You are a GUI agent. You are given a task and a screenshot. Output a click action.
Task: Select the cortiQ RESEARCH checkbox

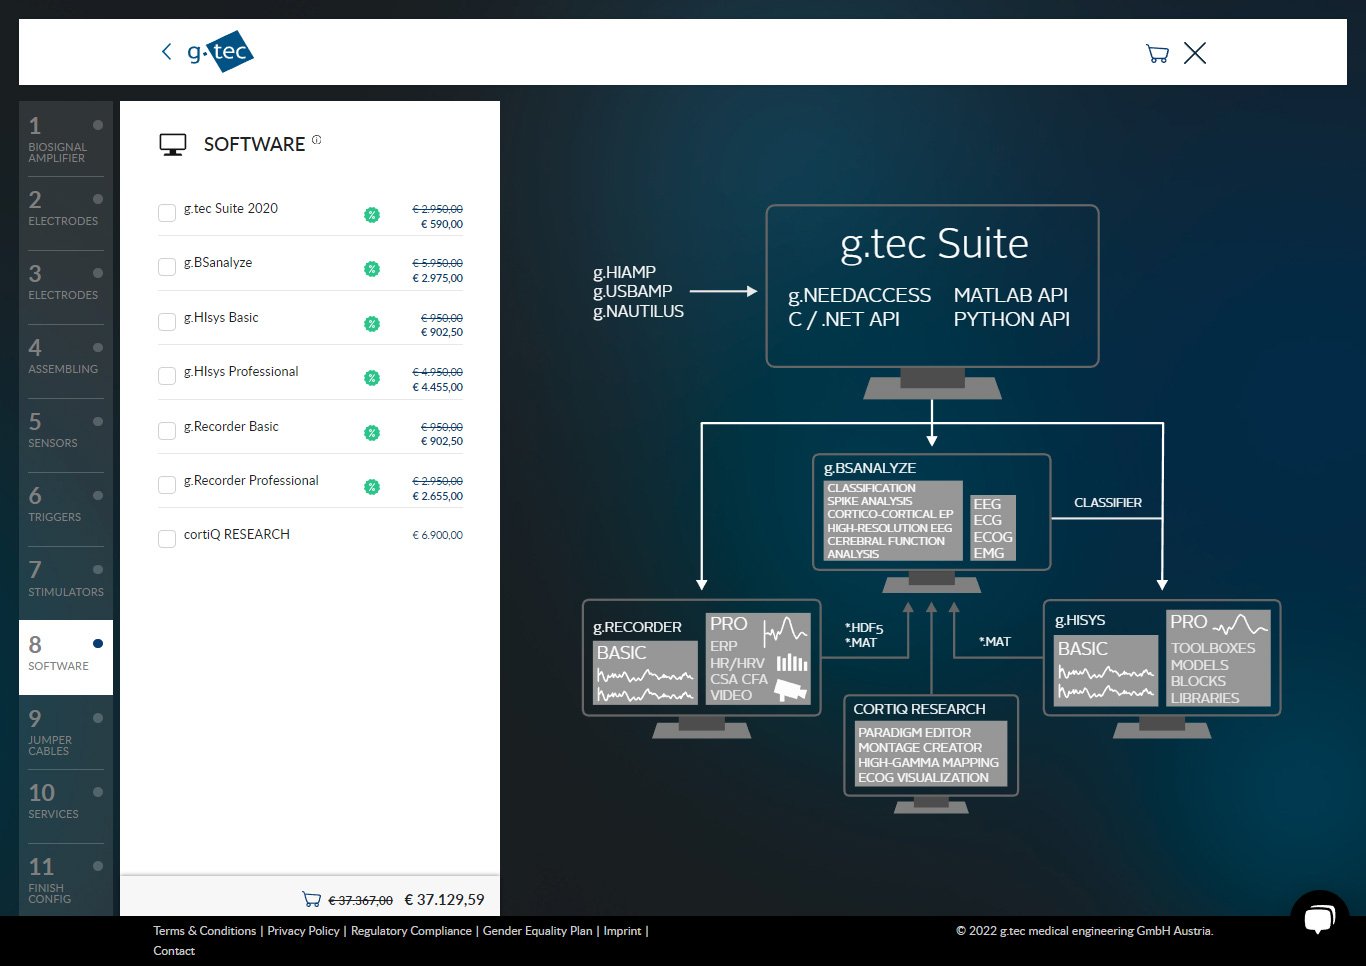[x=167, y=539]
